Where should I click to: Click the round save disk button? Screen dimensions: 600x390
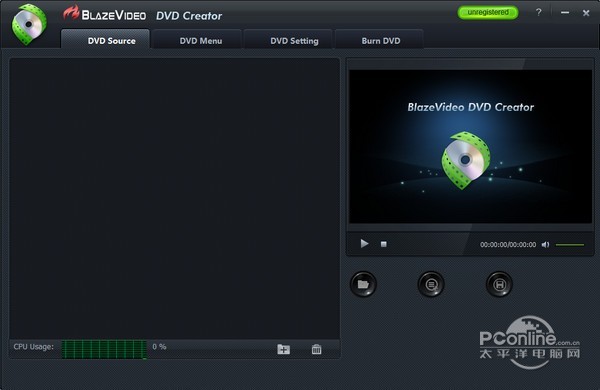499,284
